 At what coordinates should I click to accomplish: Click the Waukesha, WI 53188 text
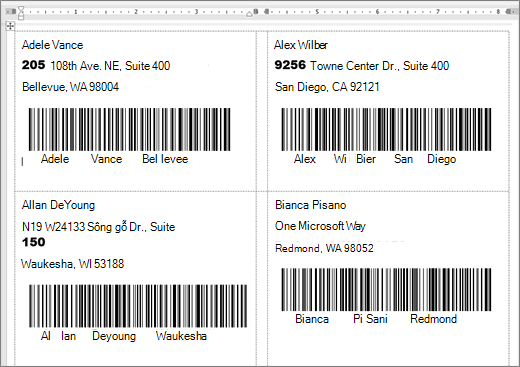pos(72,264)
